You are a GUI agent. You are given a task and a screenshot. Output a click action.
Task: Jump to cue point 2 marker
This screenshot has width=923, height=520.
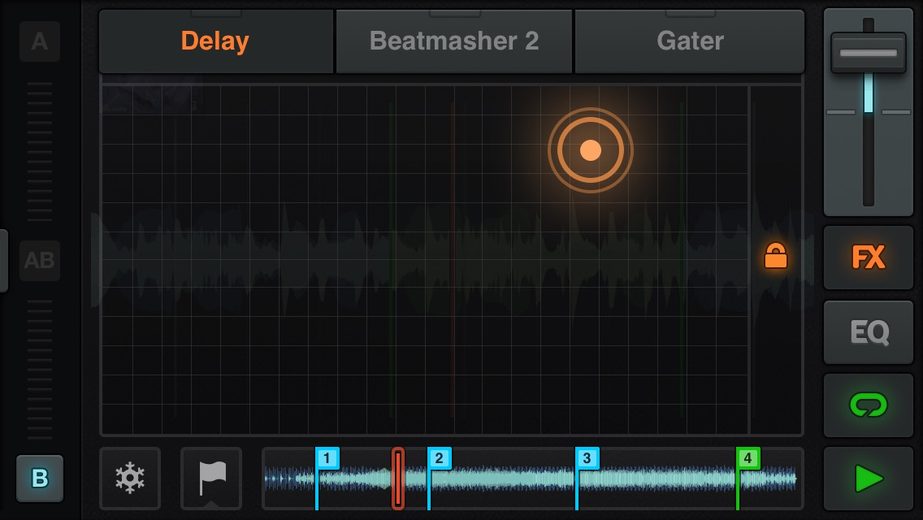(x=439, y=458)
